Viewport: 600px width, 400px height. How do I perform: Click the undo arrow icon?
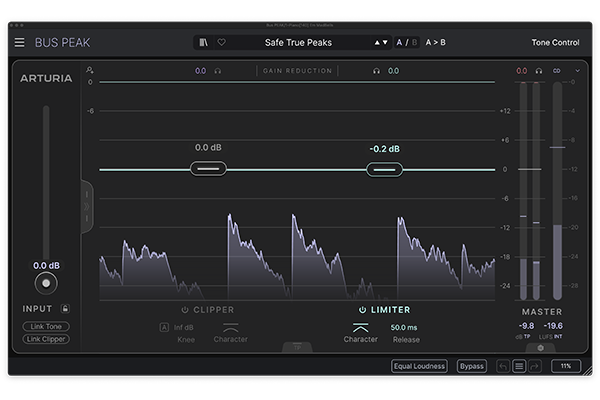click(503, 366)
